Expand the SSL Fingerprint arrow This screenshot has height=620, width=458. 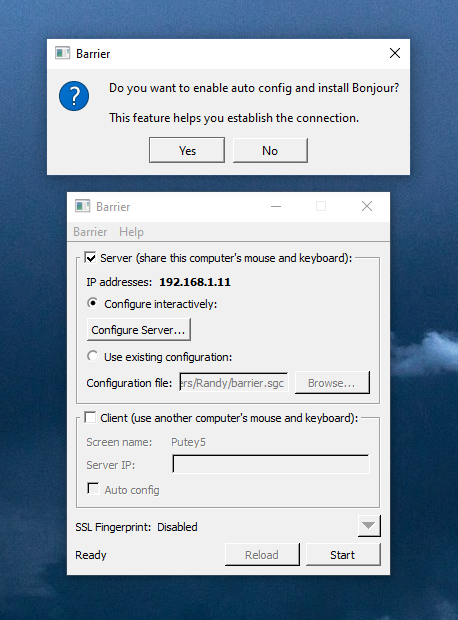click(369, 526)
